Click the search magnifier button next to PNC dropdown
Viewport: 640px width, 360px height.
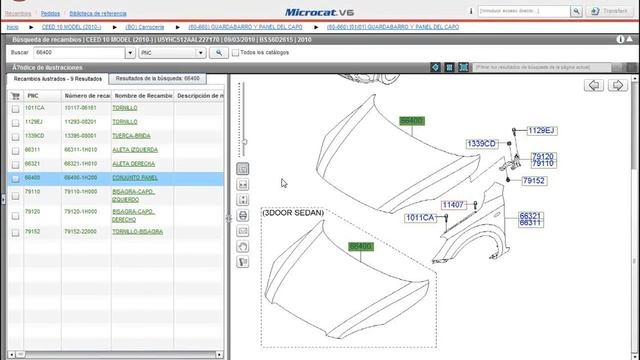click(x=219, y=53)
